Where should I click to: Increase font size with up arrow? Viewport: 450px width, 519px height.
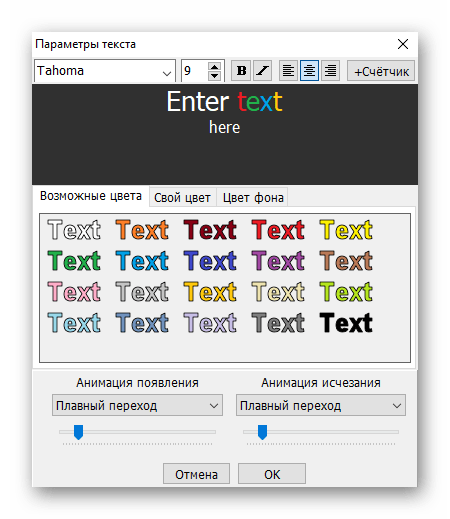point(214,66)
